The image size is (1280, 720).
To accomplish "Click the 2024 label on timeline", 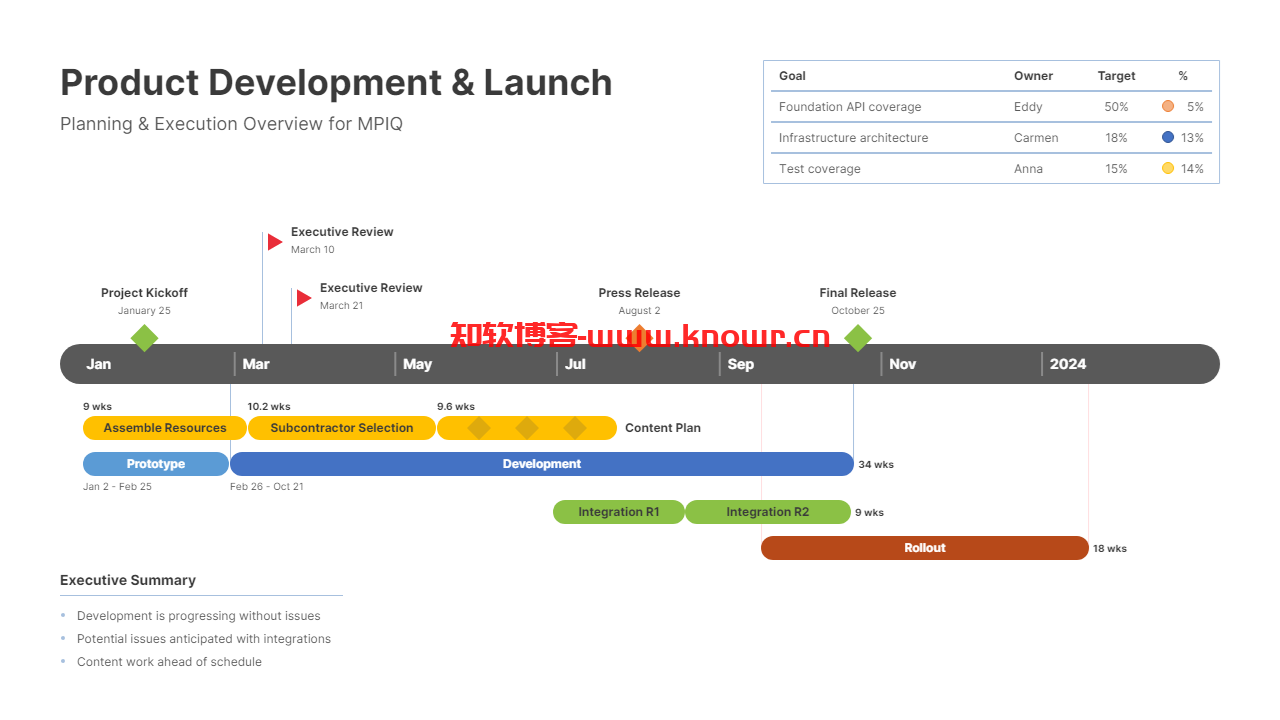I will pyautogui.click(x=1068, y=364).
